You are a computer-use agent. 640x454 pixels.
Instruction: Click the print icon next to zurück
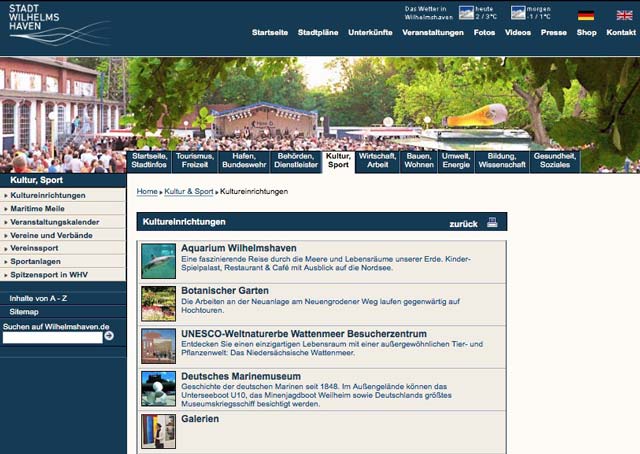click(x=492, y=223)
